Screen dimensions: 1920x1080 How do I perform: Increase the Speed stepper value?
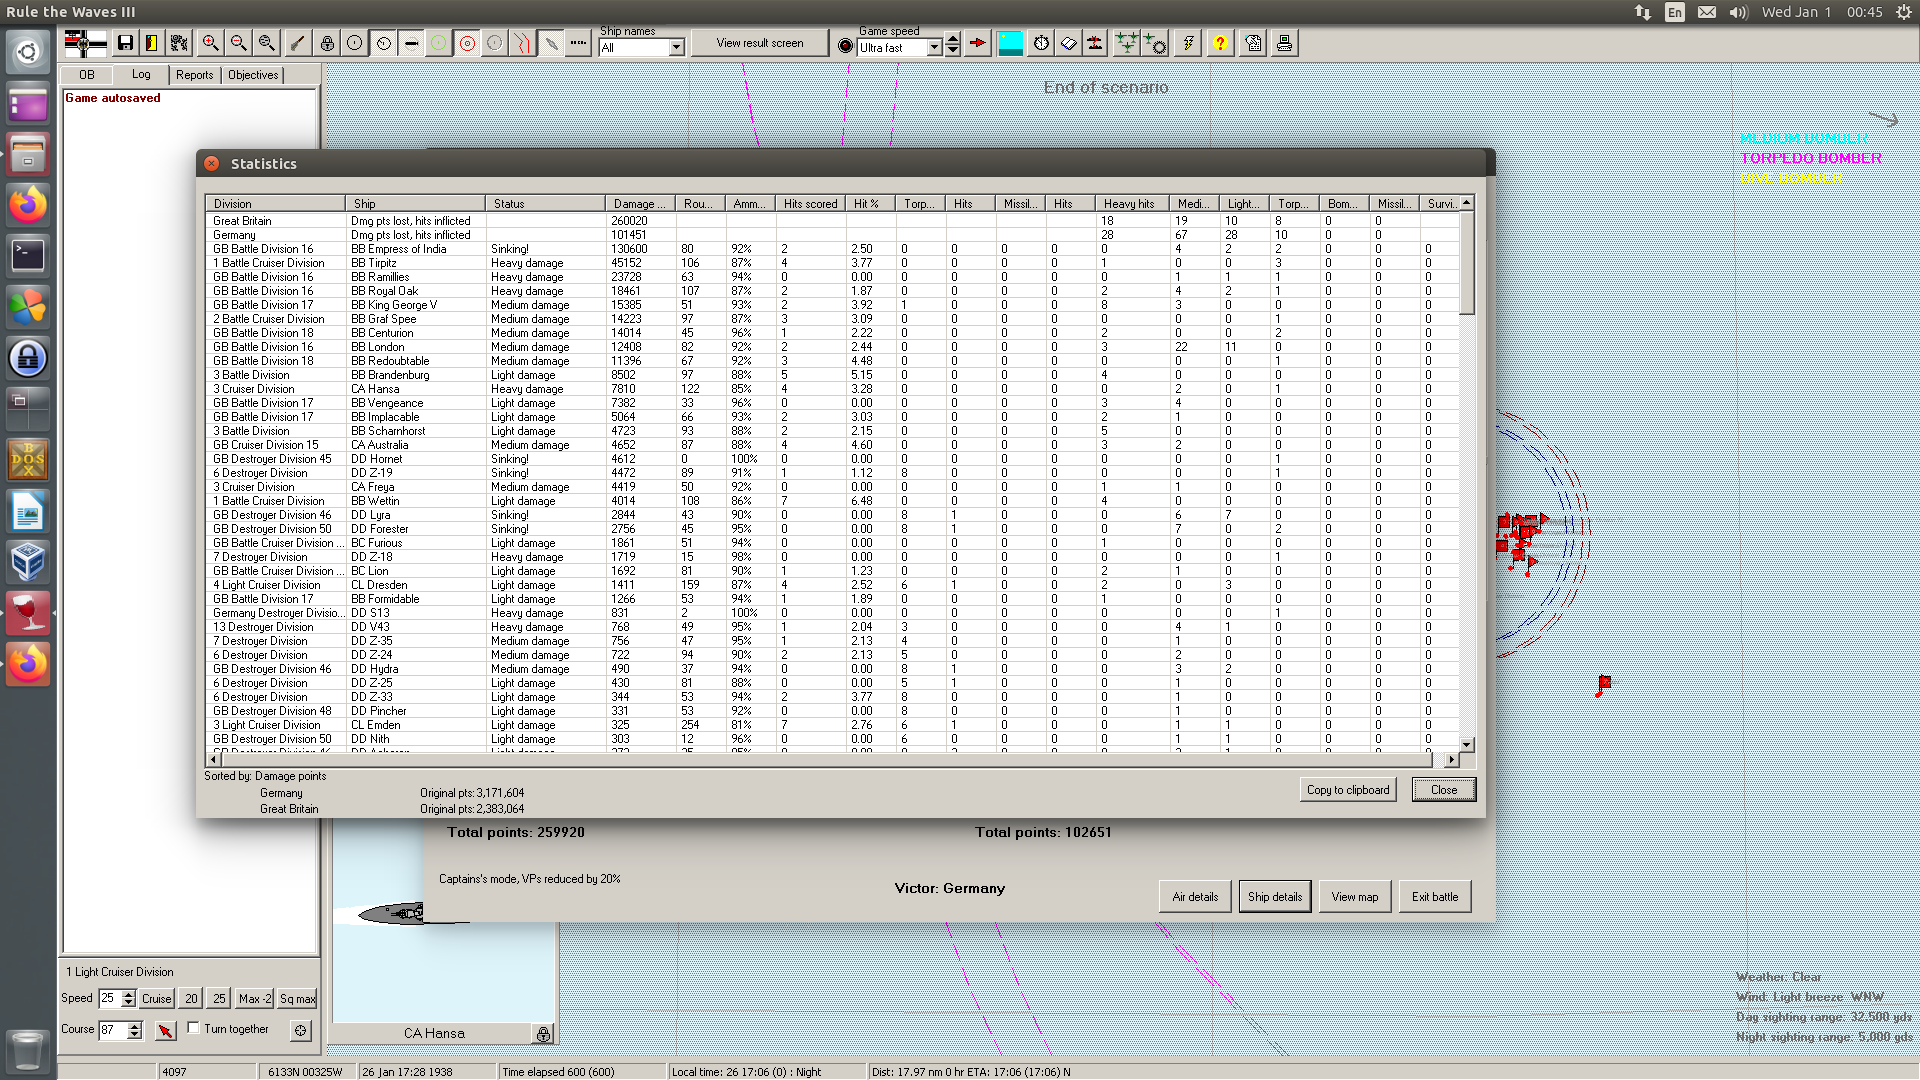tap(128, 993)
